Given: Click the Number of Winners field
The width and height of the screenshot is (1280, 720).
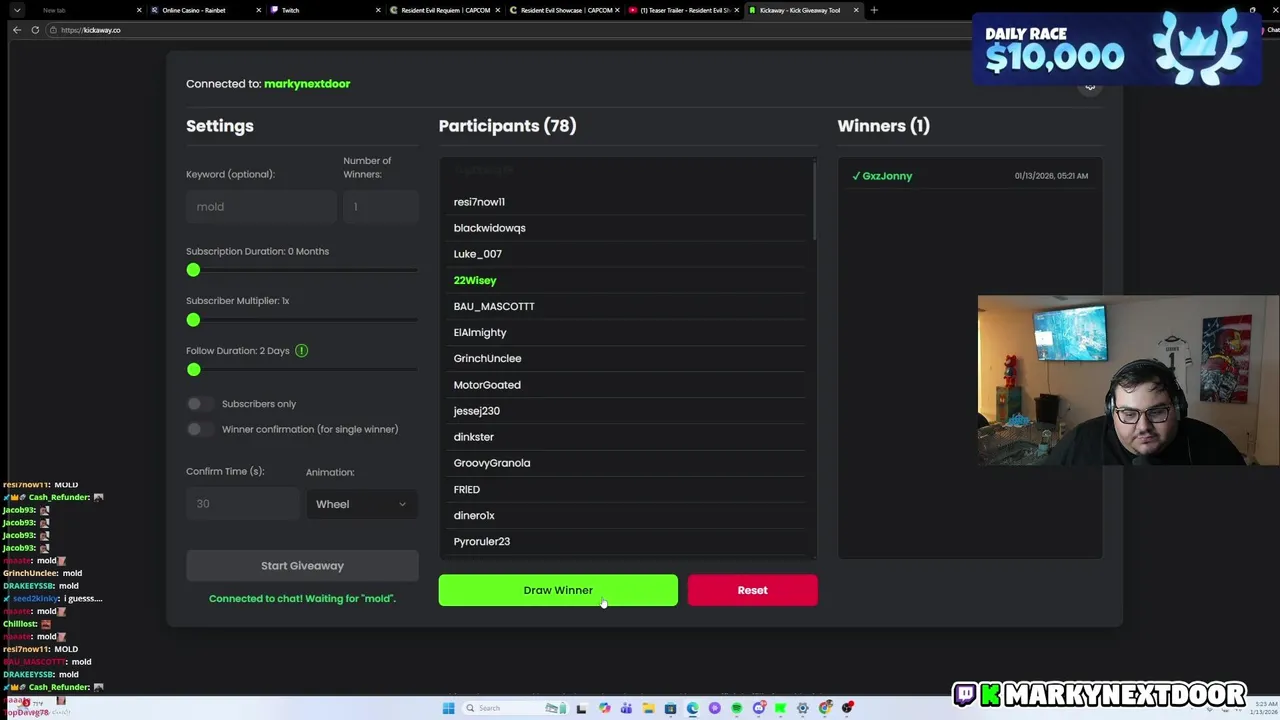Looking at the screenshot, I should click(x=380, y=207).
